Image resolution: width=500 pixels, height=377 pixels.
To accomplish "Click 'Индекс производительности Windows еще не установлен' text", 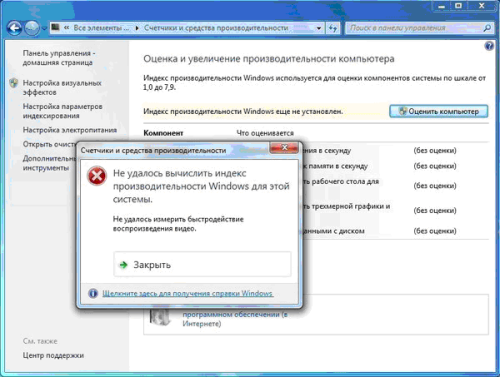I will coord(243,111).
